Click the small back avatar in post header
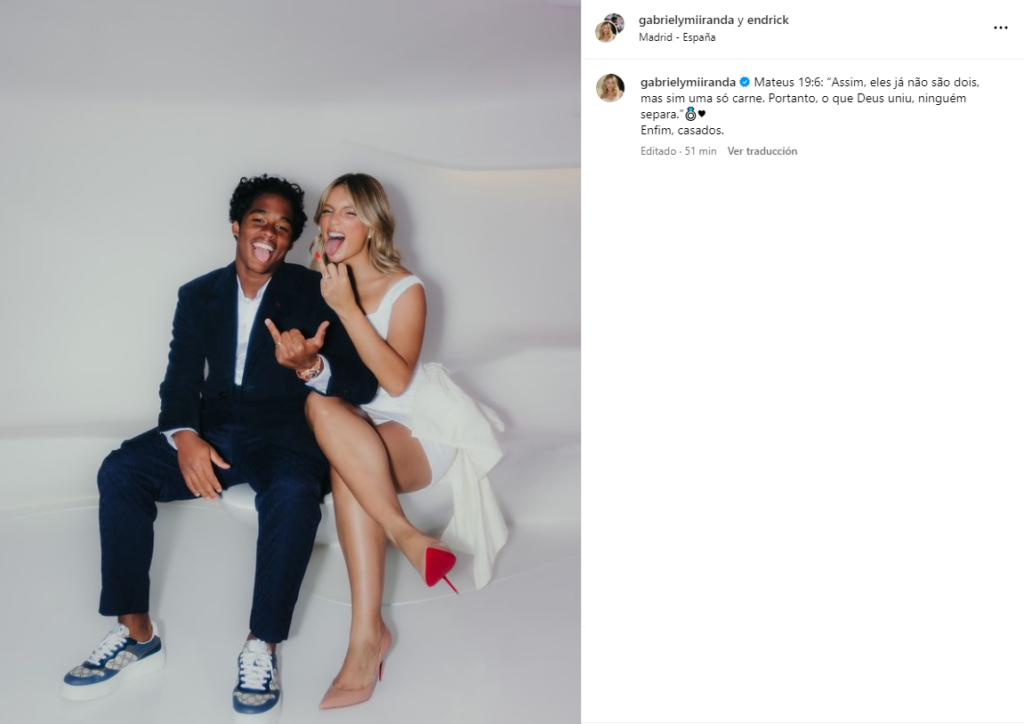Viewport: 1024px width, 724px height. tap(616, 21)
